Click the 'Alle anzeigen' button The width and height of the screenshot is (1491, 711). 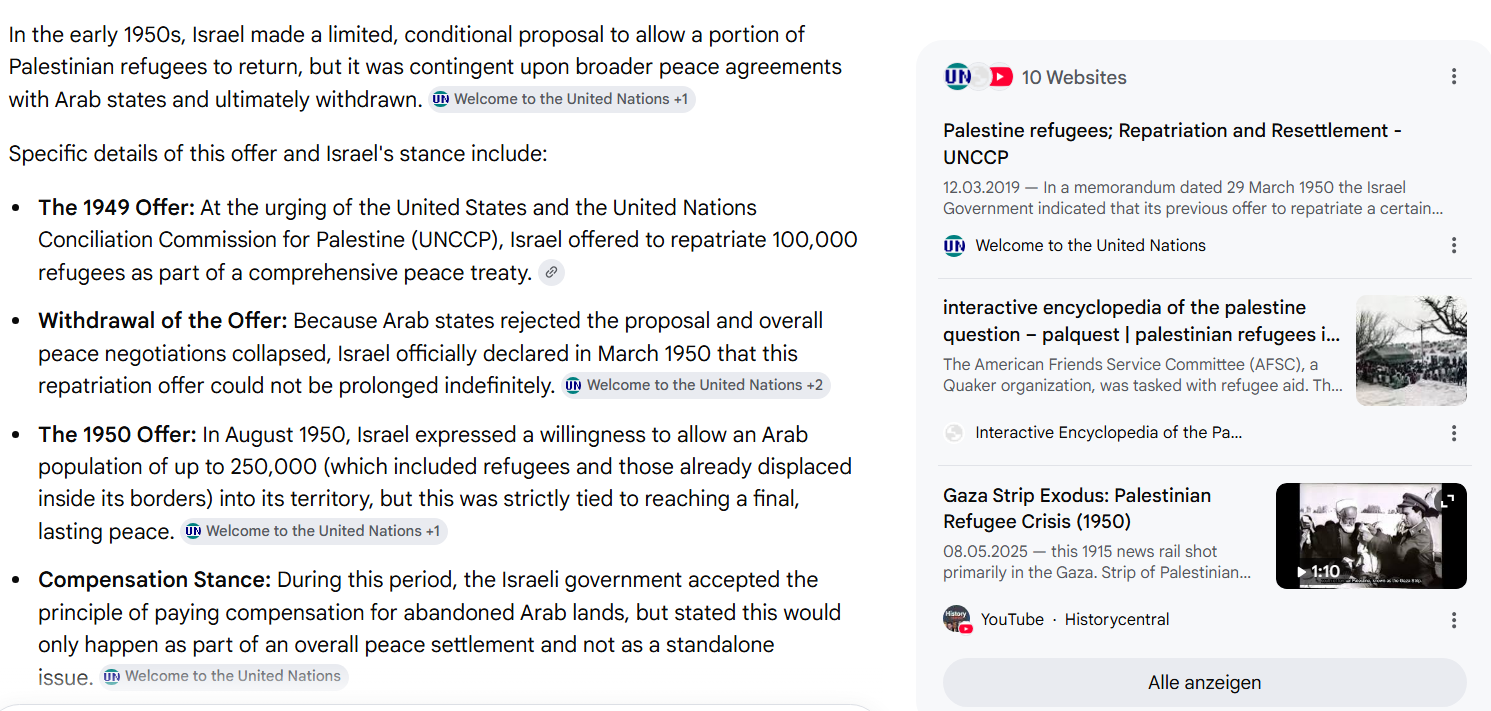click(x=1204, y=683)
